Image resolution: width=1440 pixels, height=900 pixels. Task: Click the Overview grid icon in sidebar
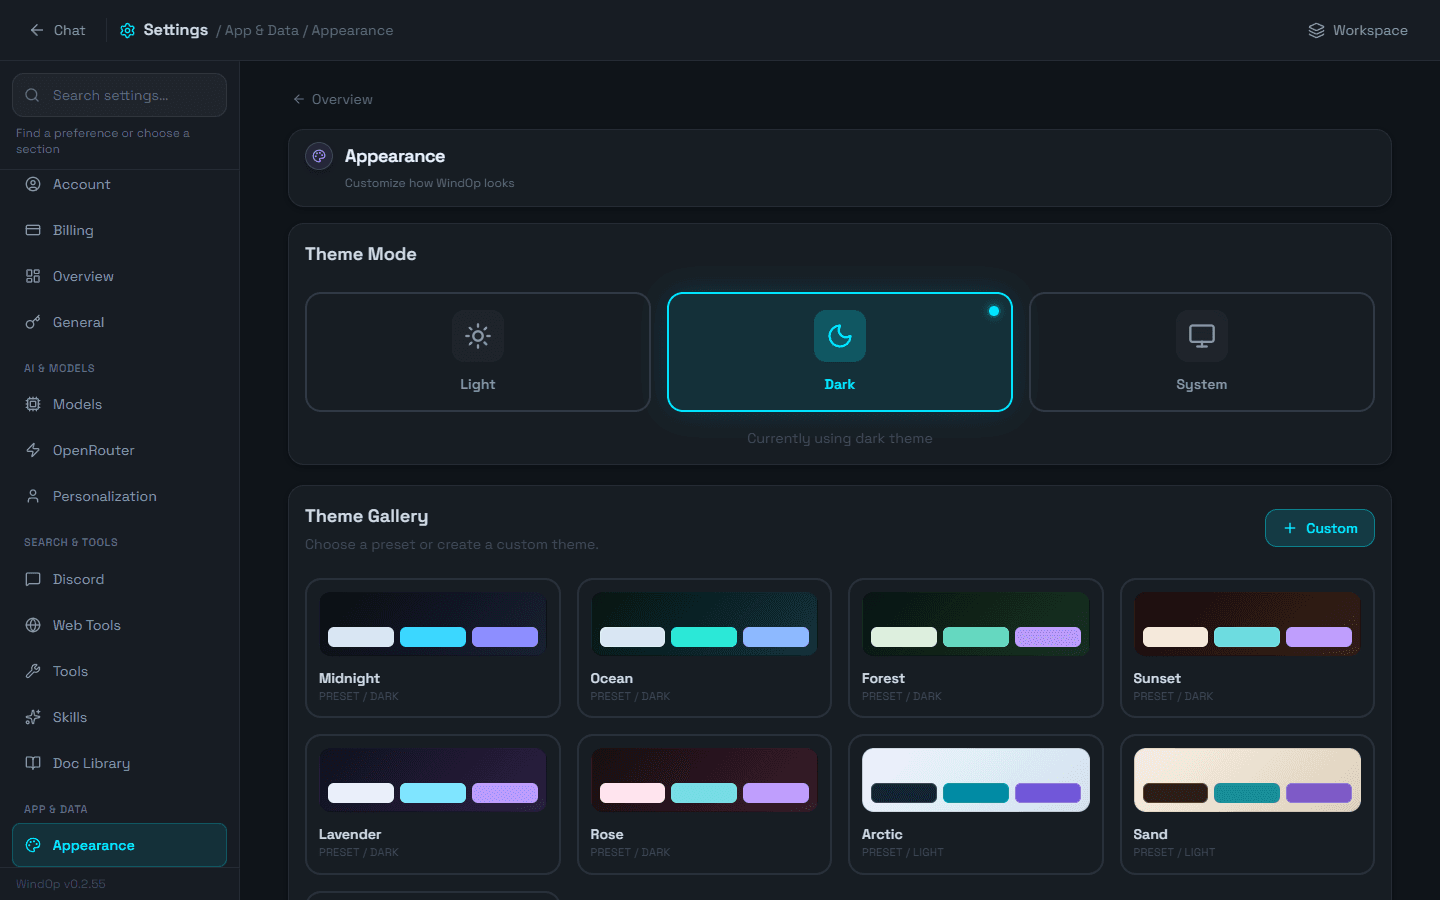[x=33, y=276]
